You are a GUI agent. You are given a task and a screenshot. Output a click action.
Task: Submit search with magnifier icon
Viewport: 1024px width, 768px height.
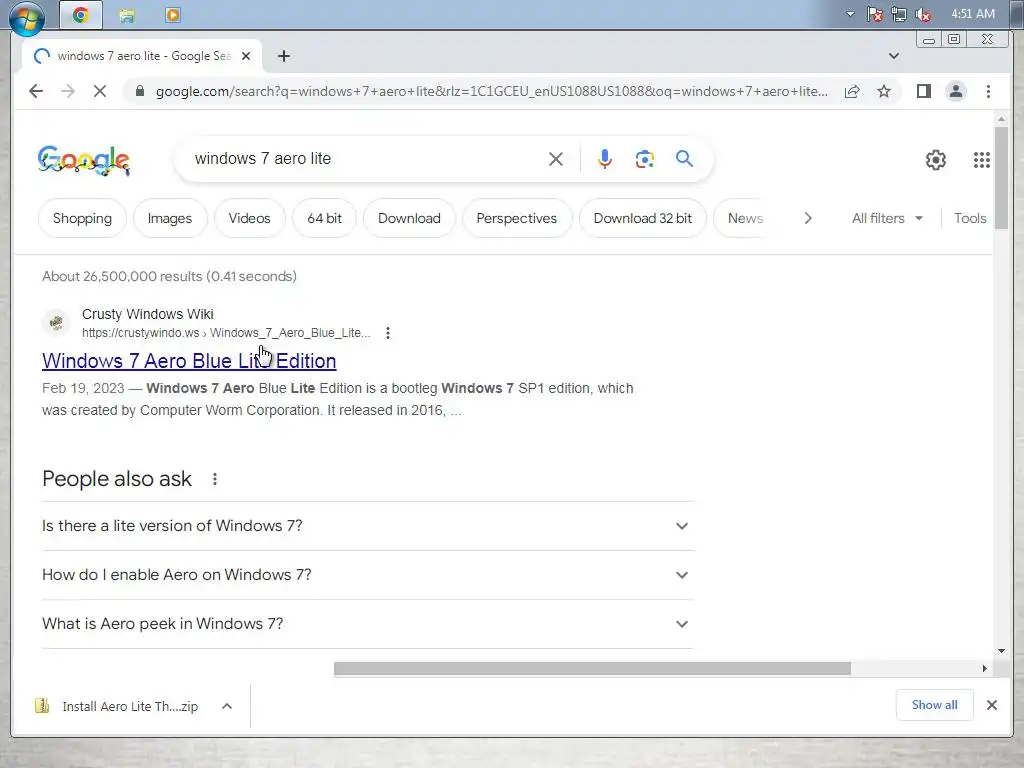coord(684,159)
